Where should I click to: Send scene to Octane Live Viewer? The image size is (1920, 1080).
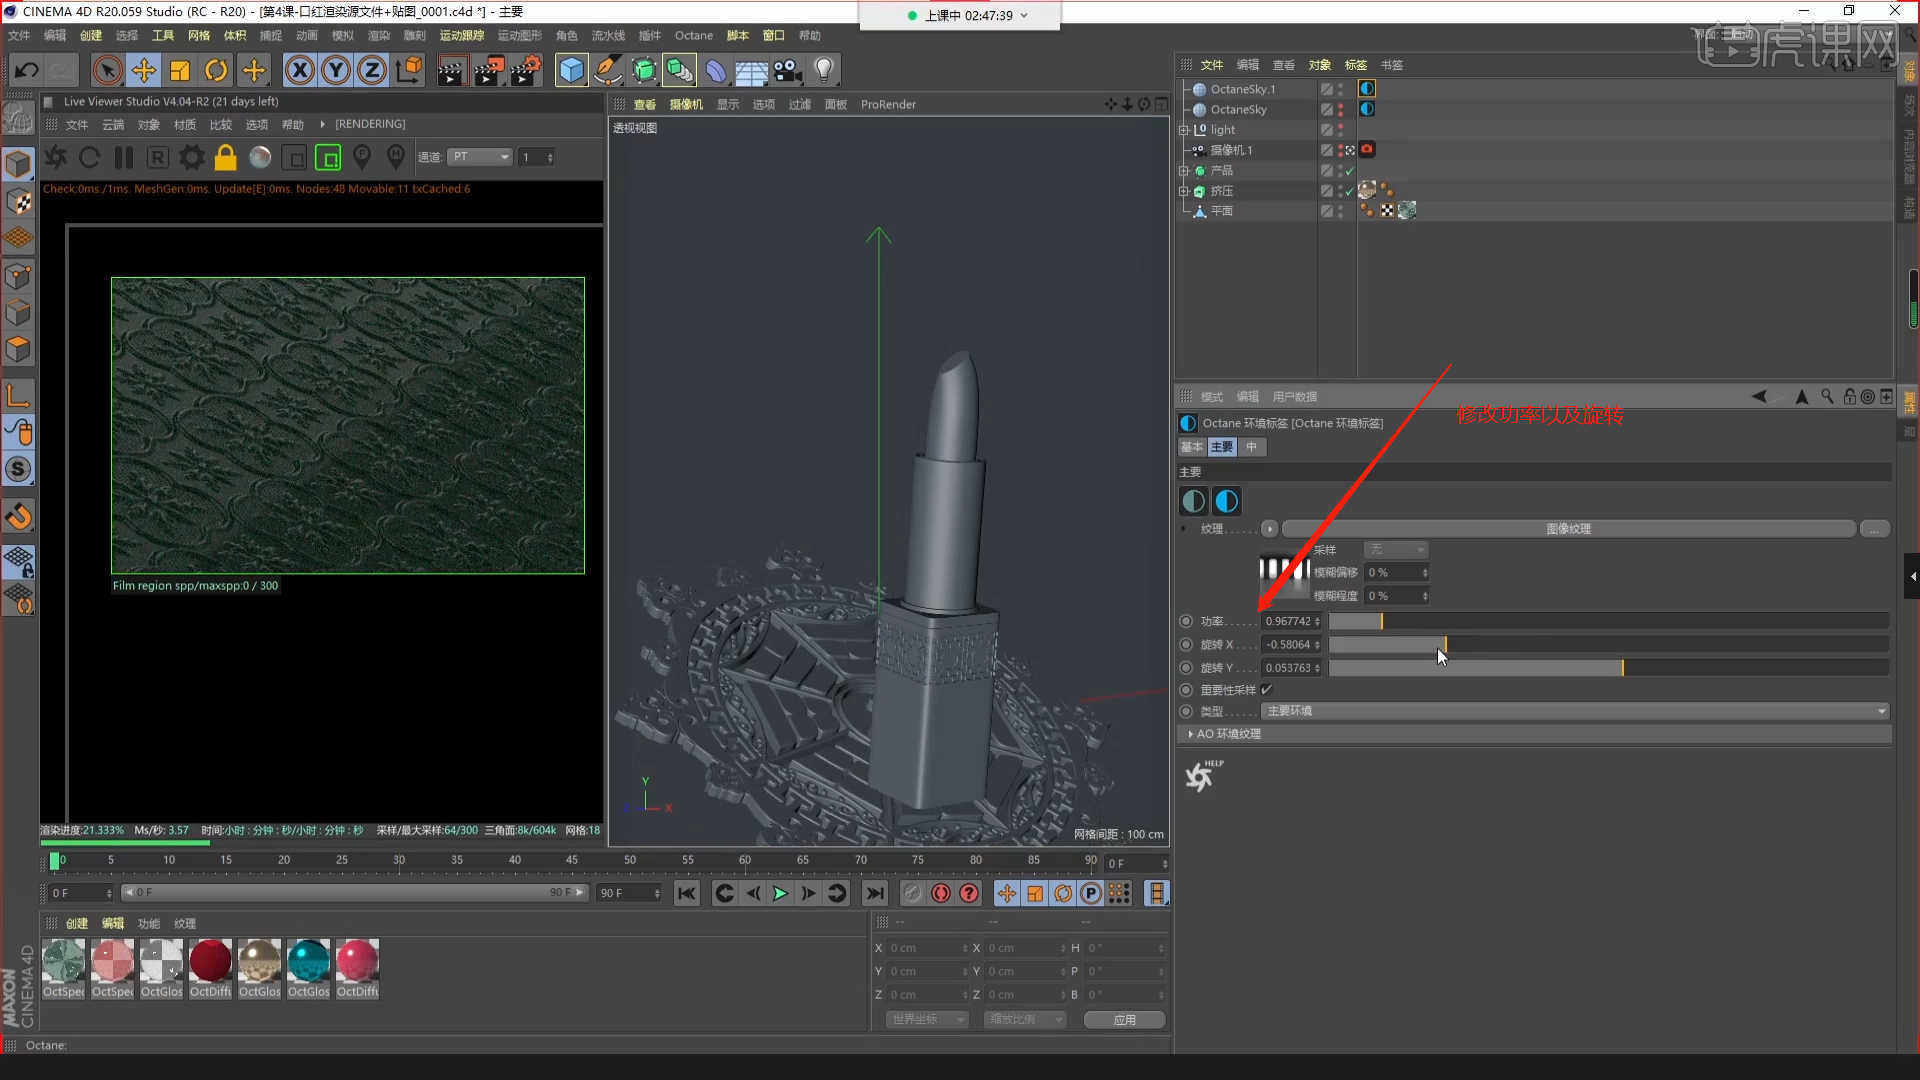56,157
